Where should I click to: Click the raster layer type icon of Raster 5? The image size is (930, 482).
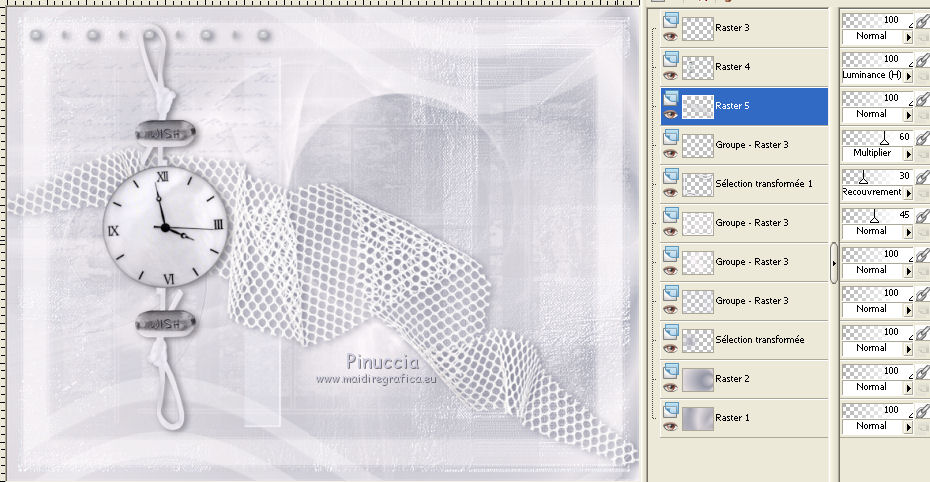(x=670, y=98)
